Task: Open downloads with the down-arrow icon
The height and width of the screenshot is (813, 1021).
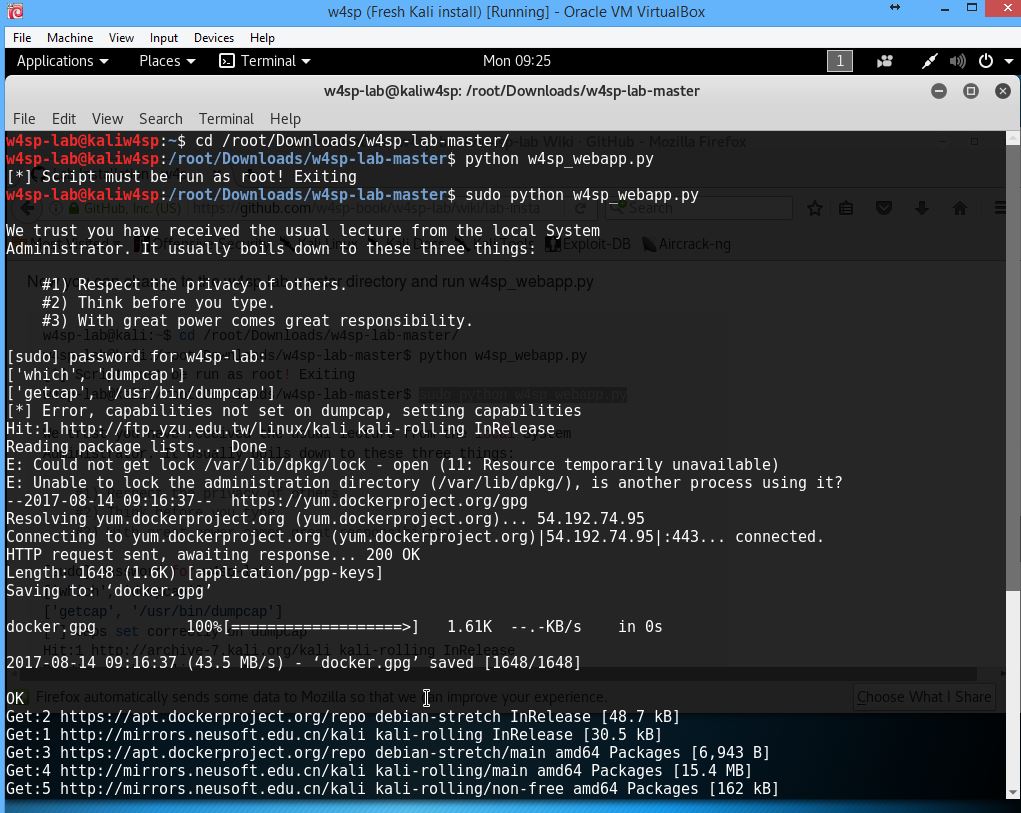Action: click(920, 208)
